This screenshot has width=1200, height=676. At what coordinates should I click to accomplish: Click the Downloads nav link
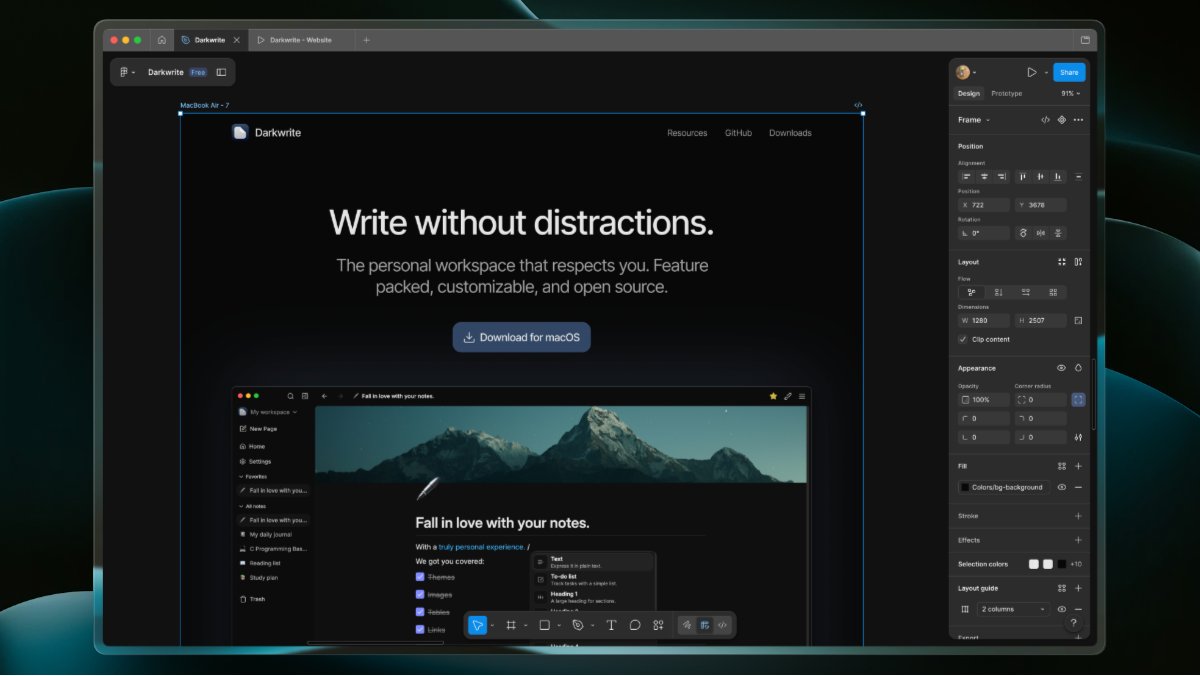tap(790, 133)
